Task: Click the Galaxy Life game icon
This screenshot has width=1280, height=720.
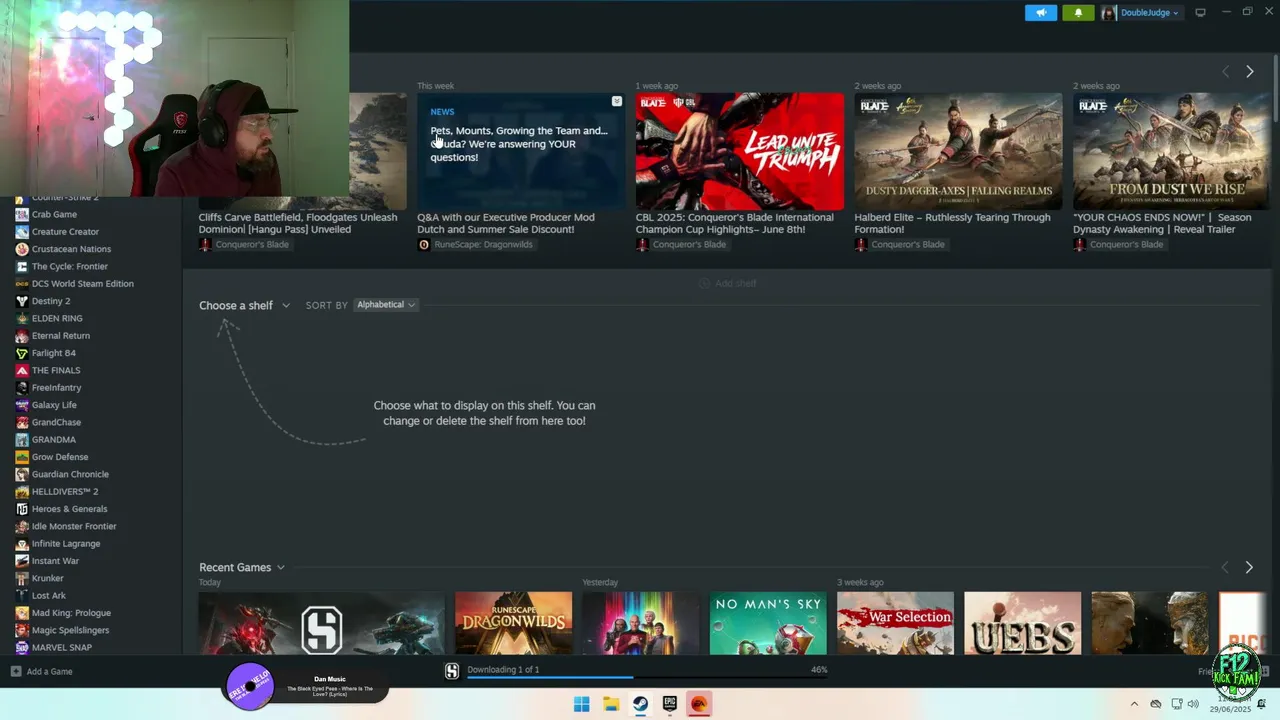Action: (x=22, y=405)
